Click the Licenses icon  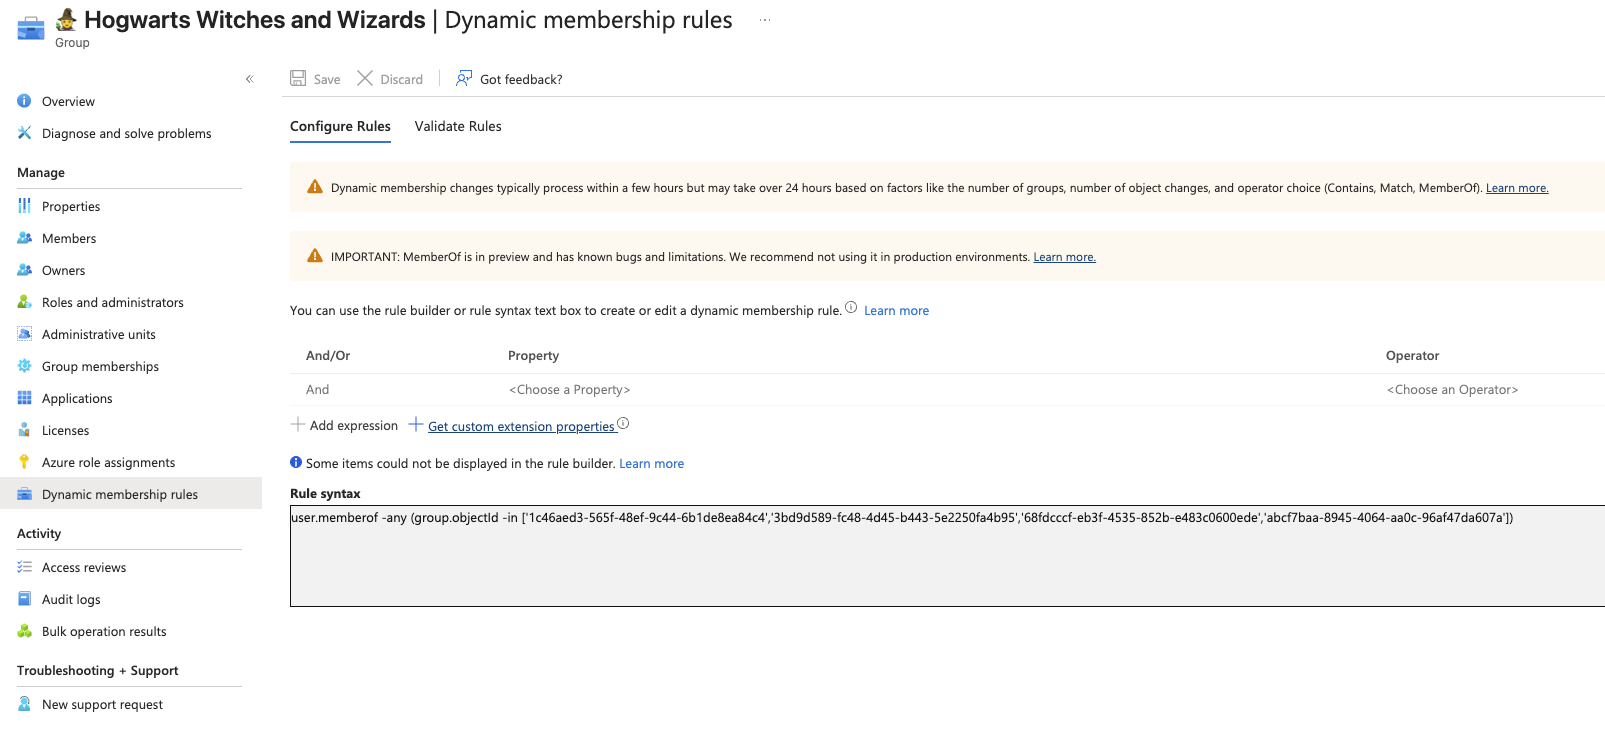click(24, 430)
